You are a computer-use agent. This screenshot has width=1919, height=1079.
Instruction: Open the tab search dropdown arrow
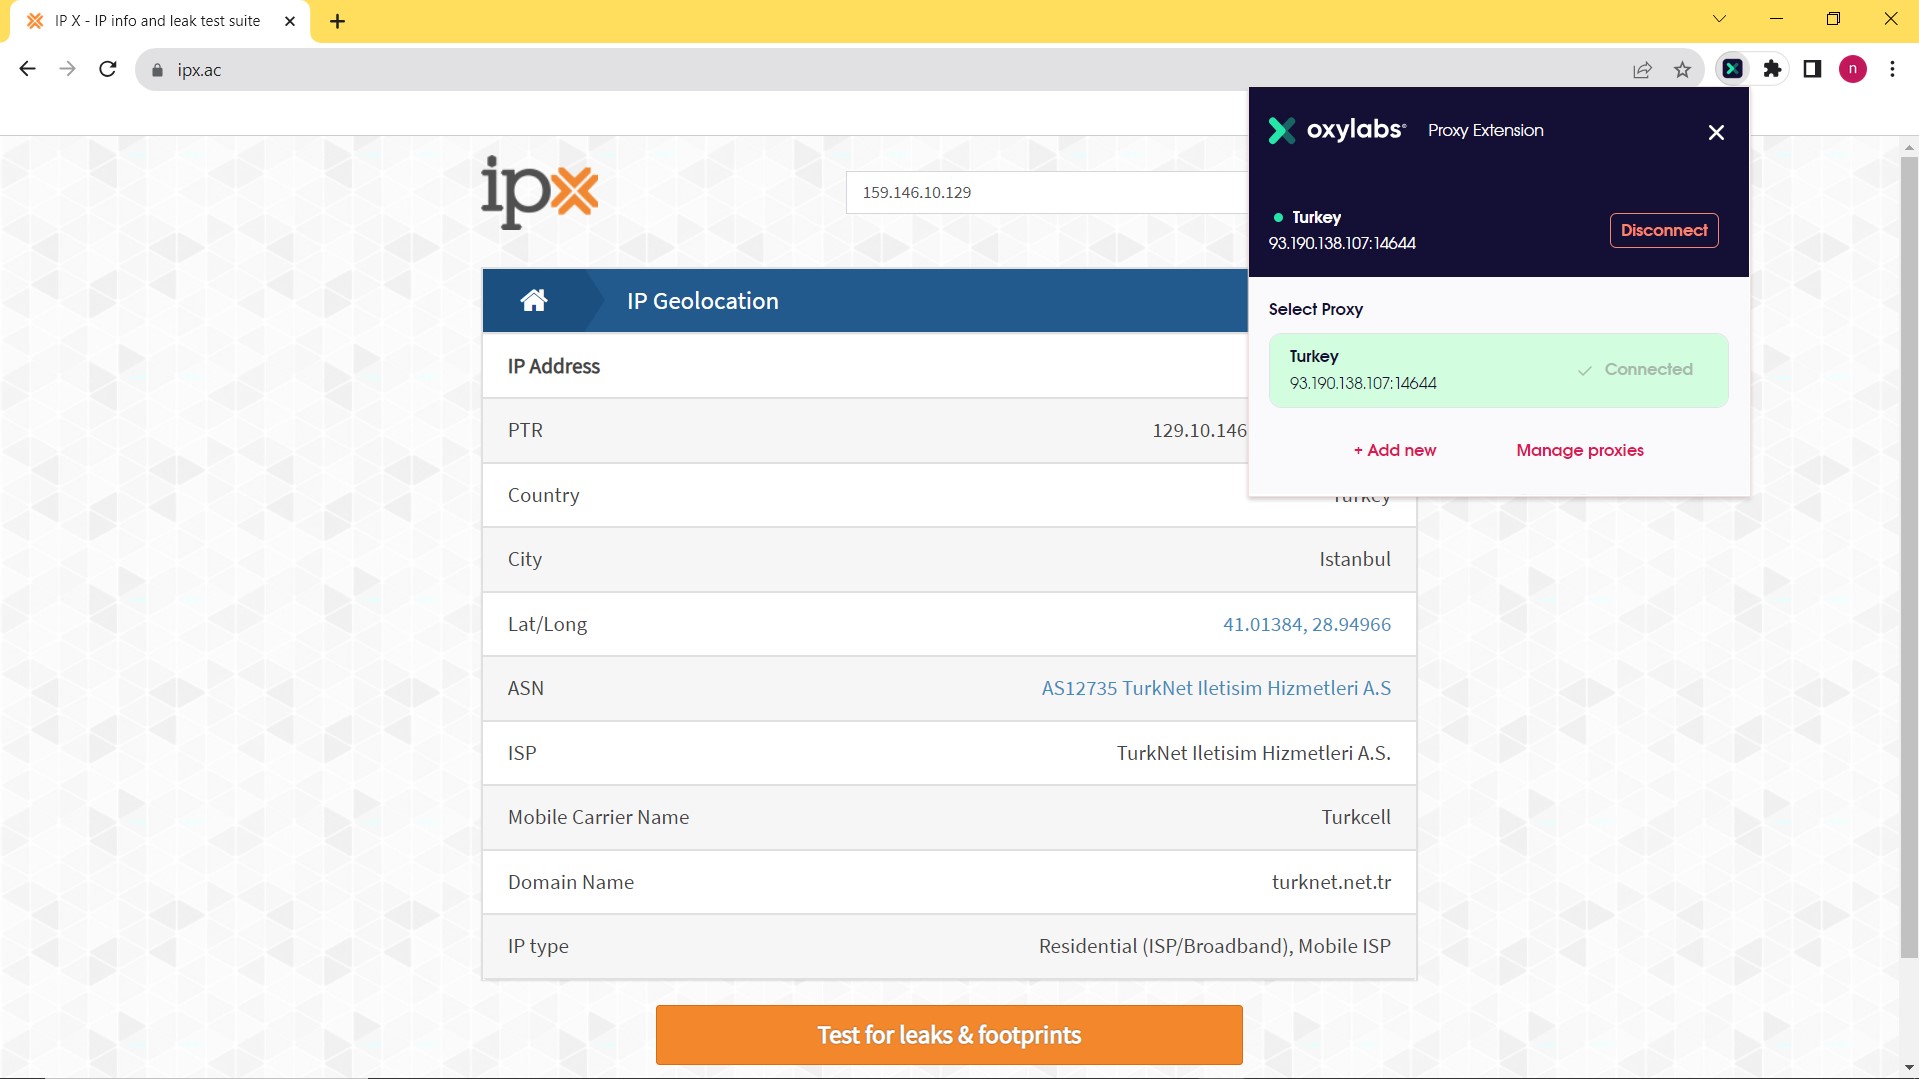point(1719,19)
